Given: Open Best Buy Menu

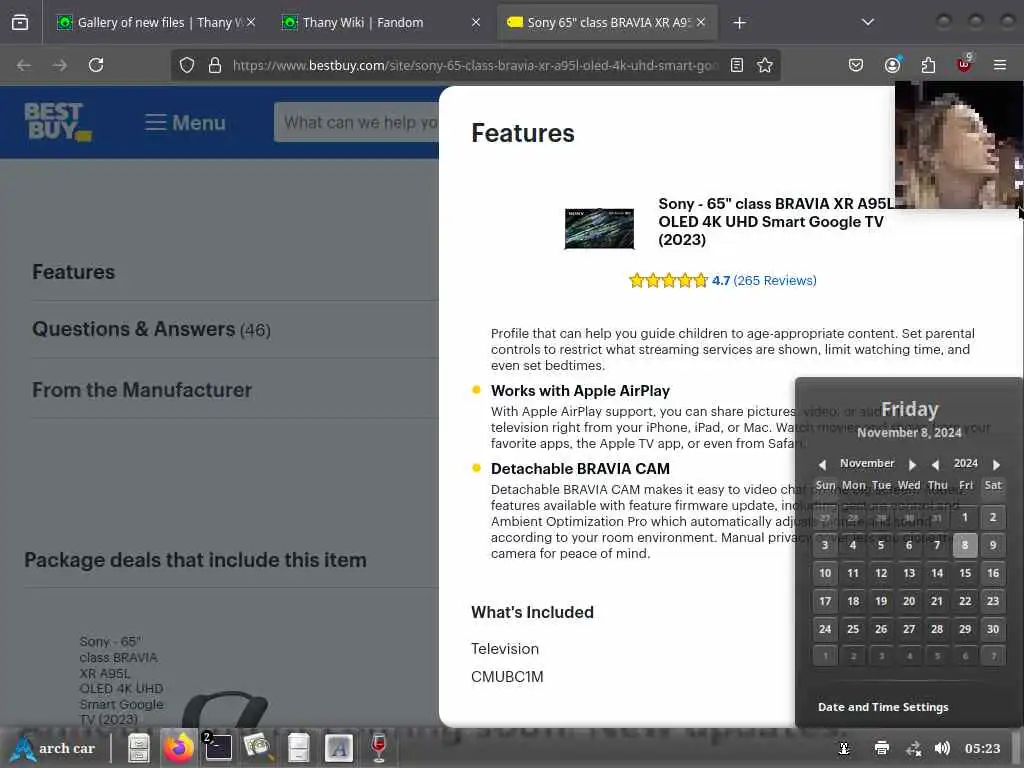Looking at the screenshot, I should click(185, 123).
